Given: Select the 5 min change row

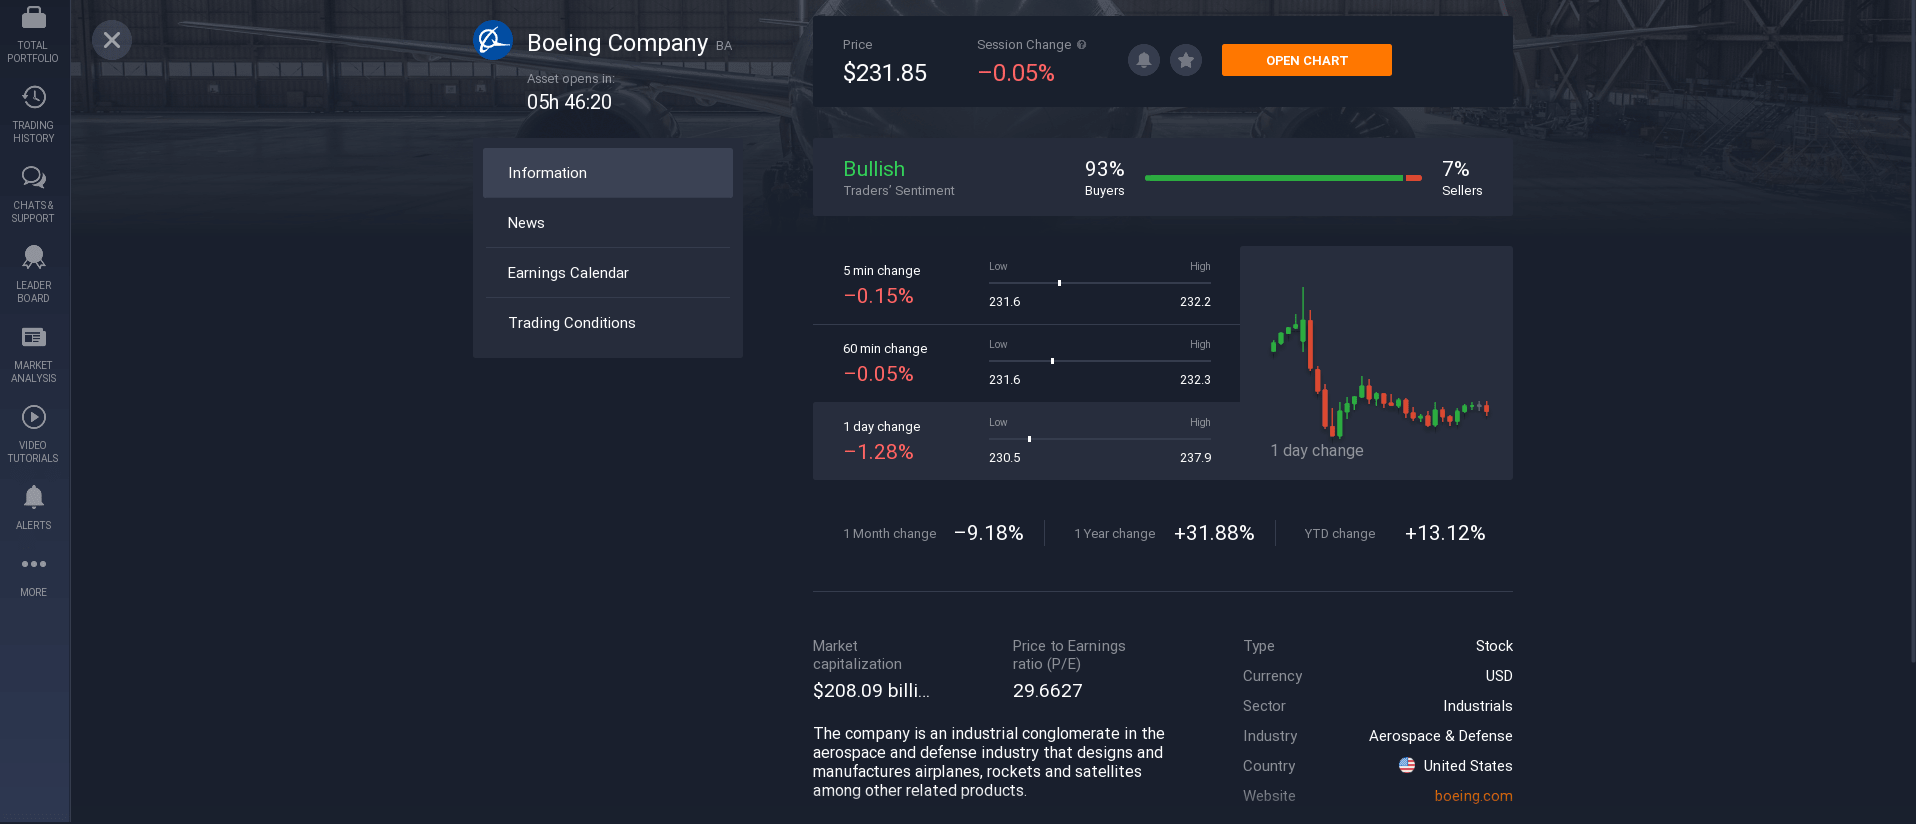Looking at the screenshot, I should pos(1026,285).
